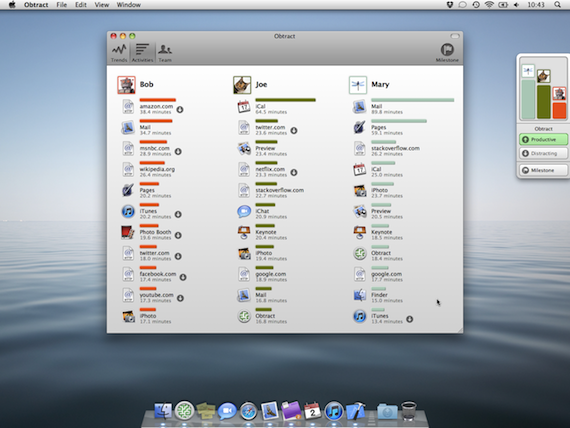This screenshot has height=428, width=570.
Task: Open Obtract from the Dock
Action: (x=184, y=411)
